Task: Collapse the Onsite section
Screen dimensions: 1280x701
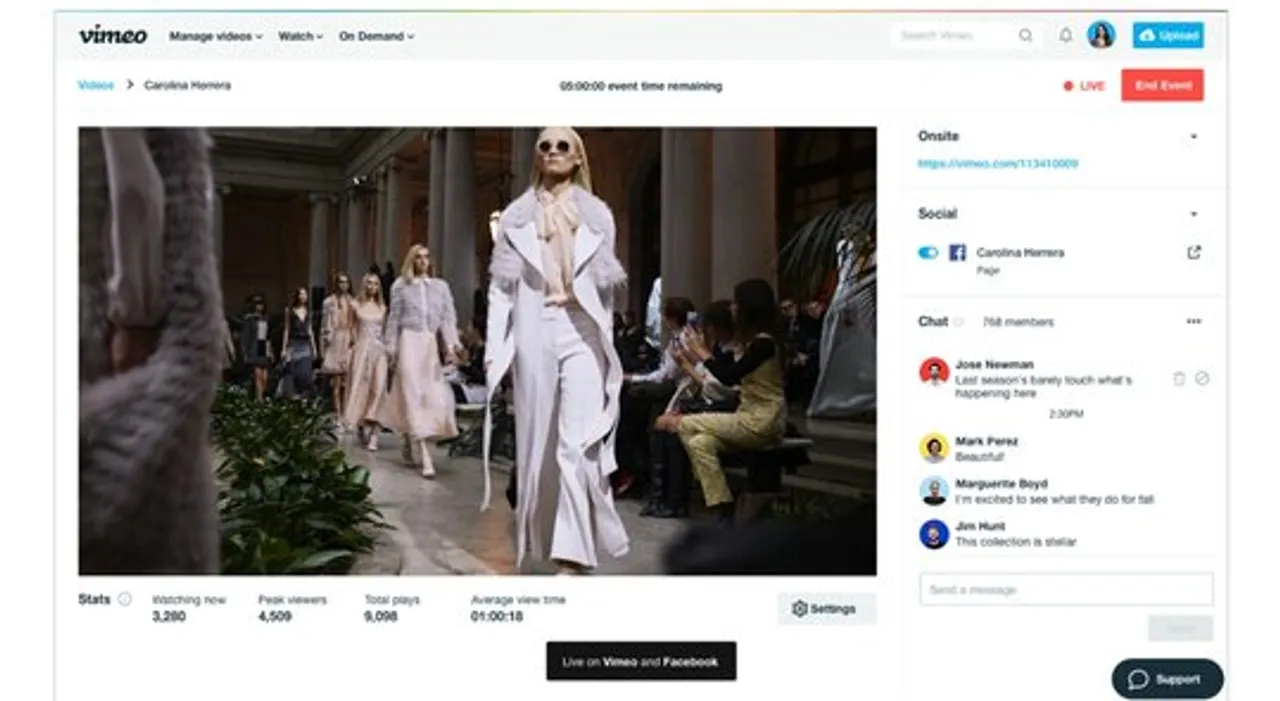Action: (1193, 136)
